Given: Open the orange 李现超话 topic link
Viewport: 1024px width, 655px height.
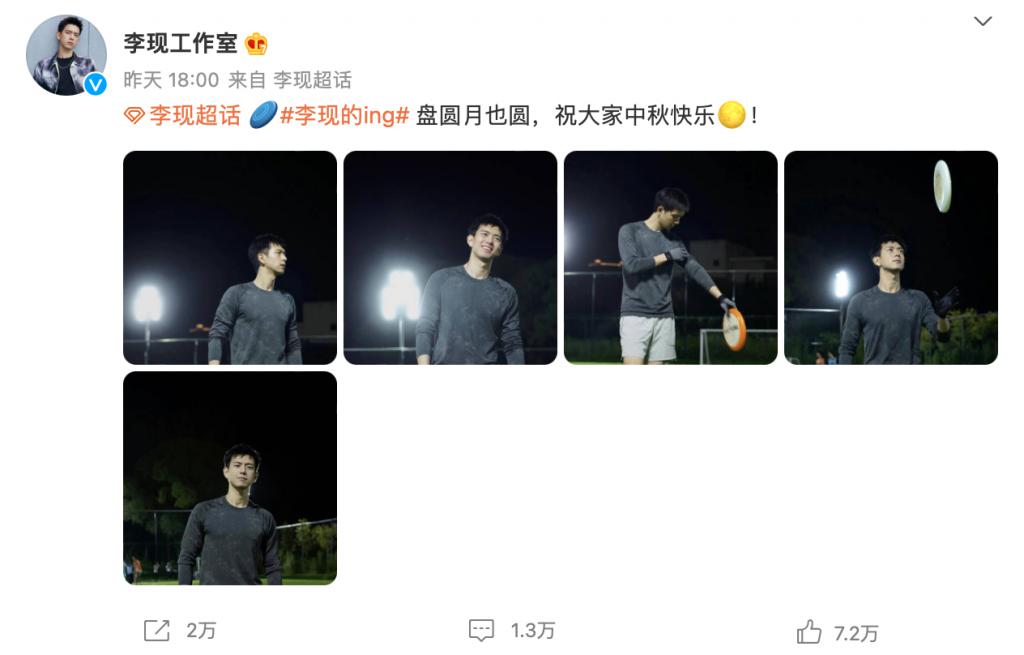Looking at the screenshot, I should point(195,116).
